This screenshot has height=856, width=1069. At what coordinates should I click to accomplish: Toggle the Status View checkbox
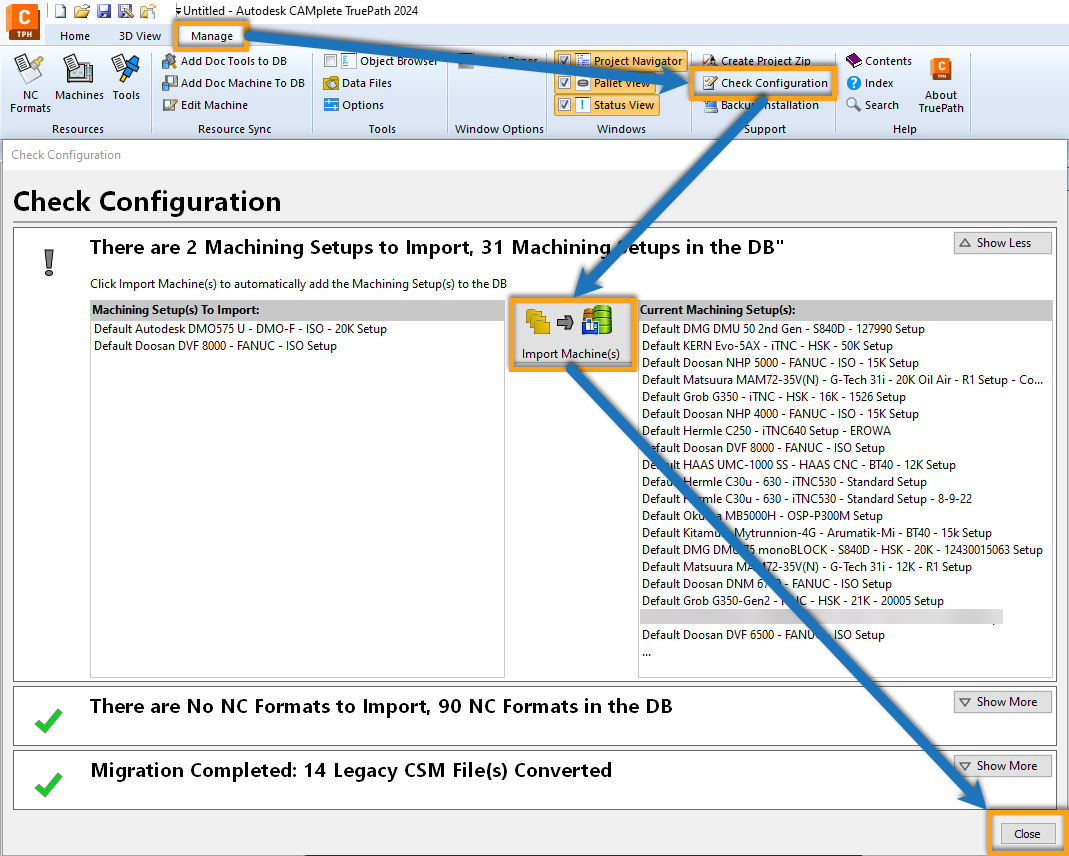coord(564,104)
